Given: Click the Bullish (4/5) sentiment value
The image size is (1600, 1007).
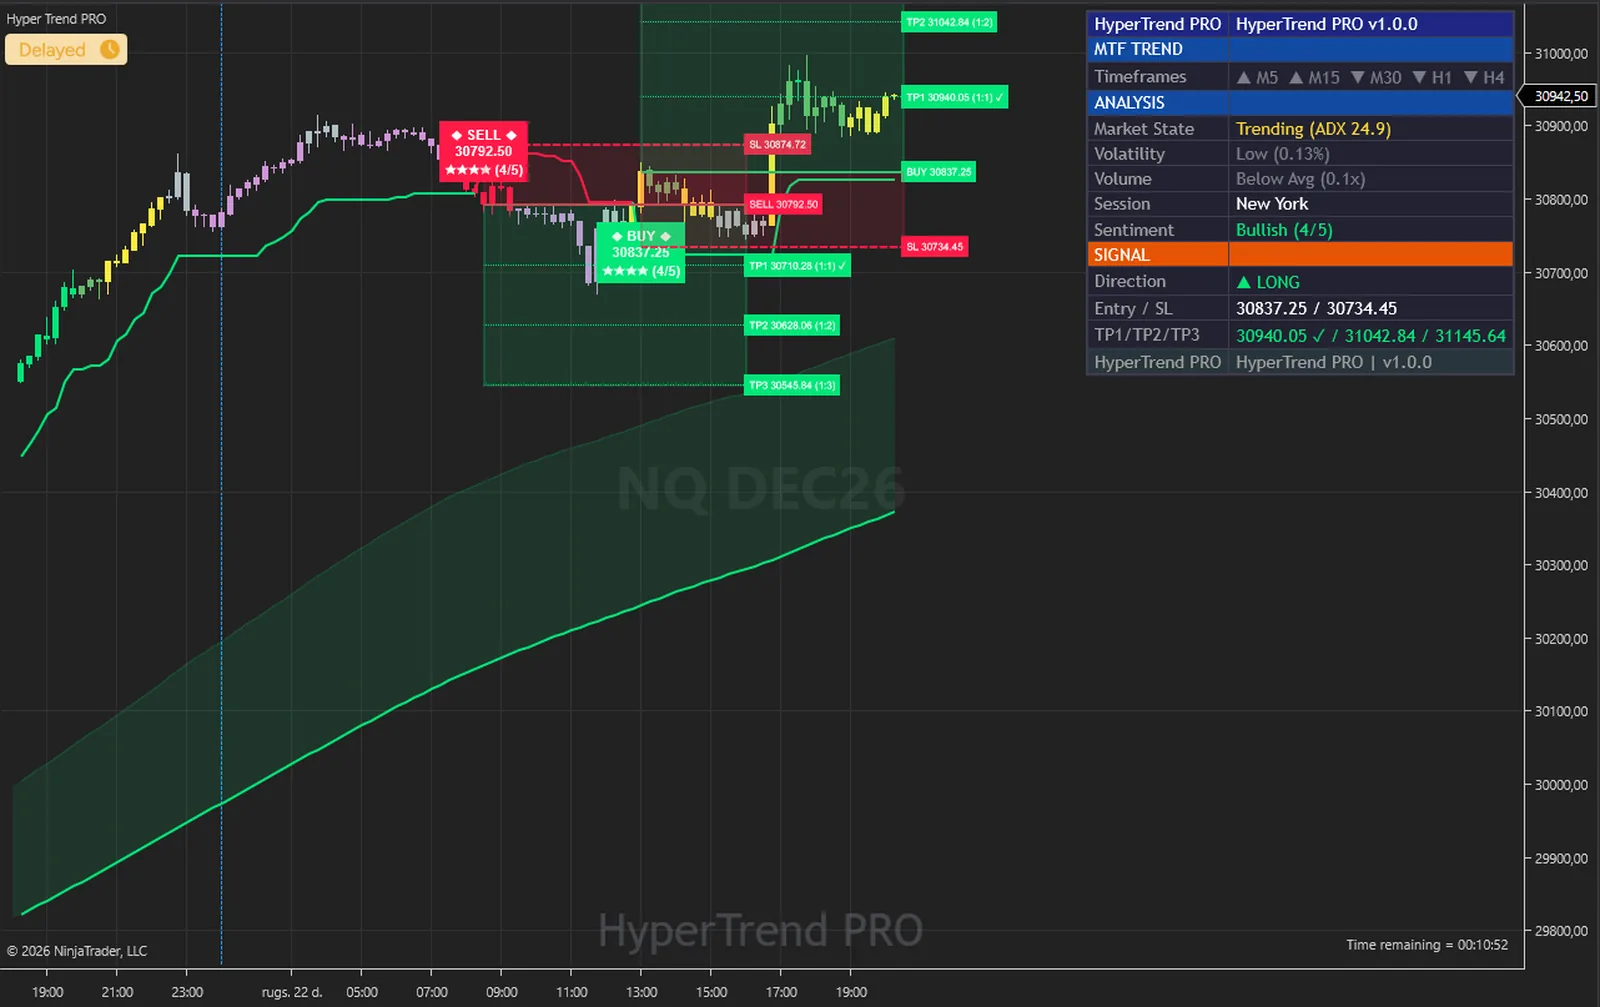Looking at the screenshot, I should [1284, 230].
